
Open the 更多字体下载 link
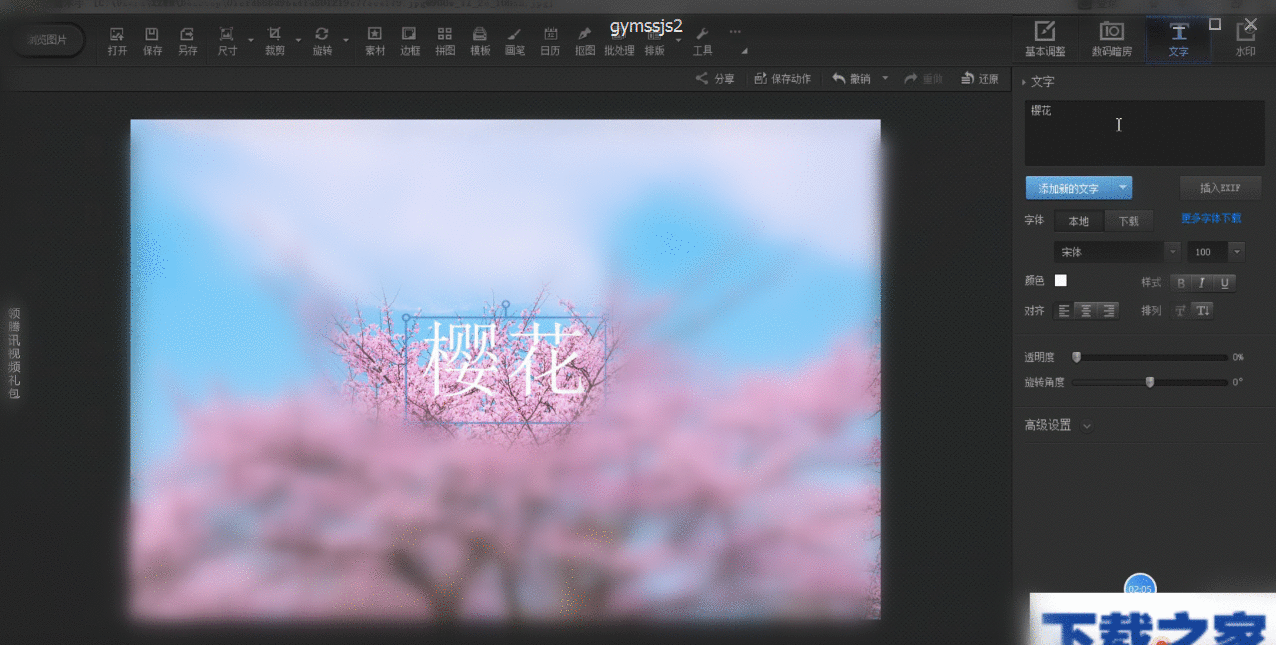(1210, 219)
